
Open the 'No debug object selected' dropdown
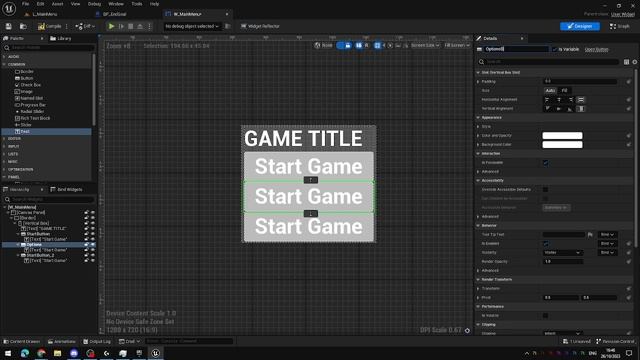tap(192, 26)
